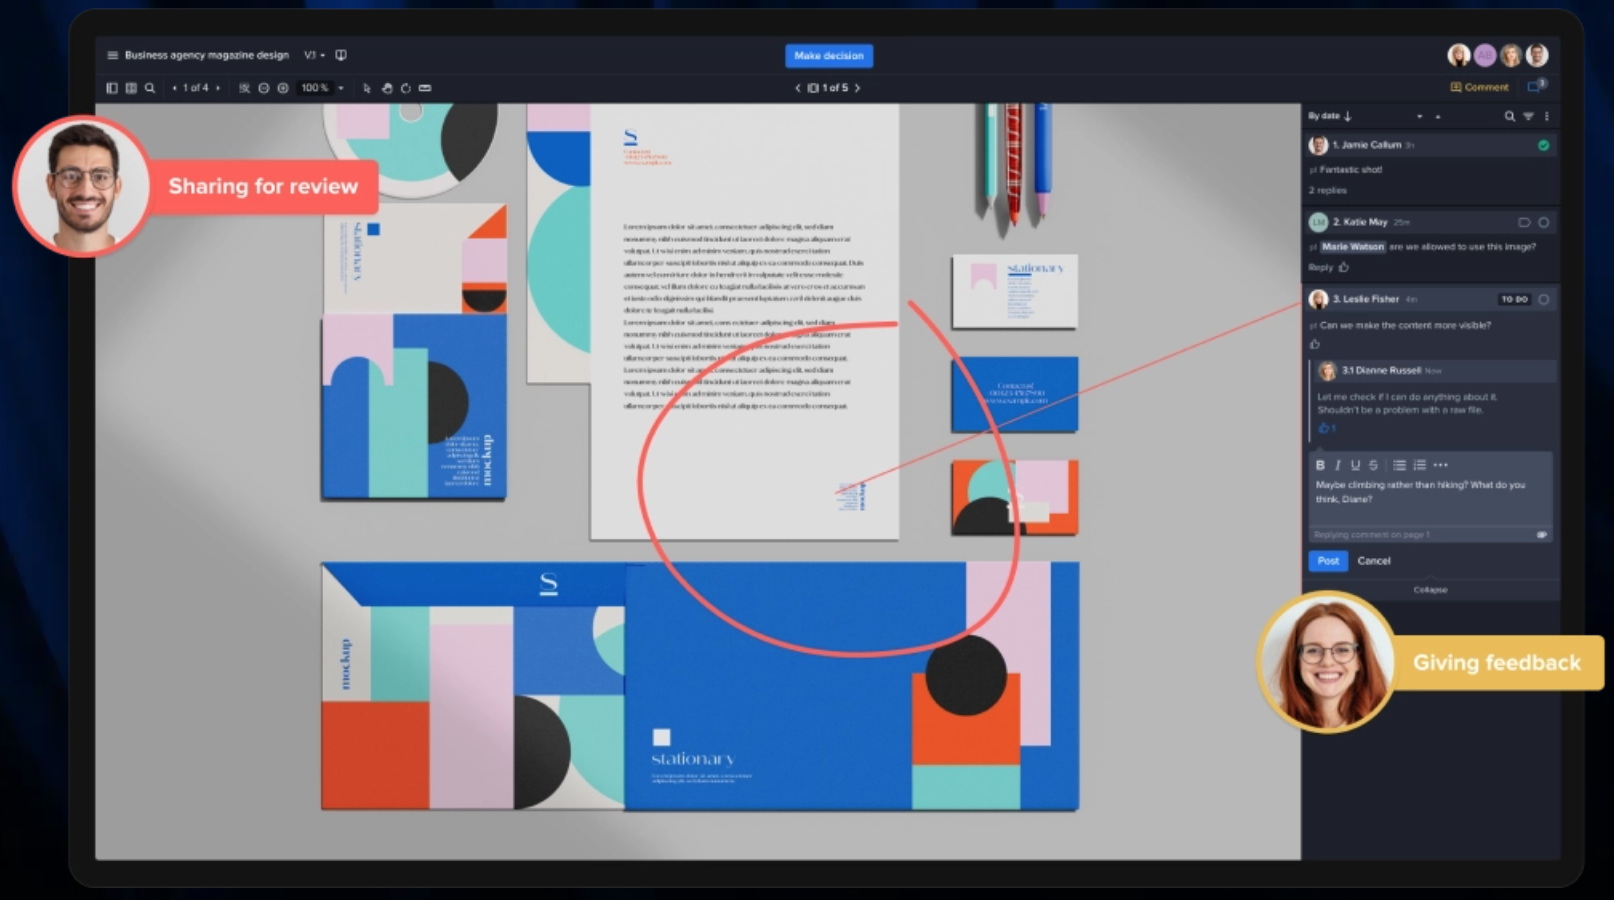
Task: Post the reply about climbing rather than hiking
Action: pyautogui.click(x=1327, y=561)
